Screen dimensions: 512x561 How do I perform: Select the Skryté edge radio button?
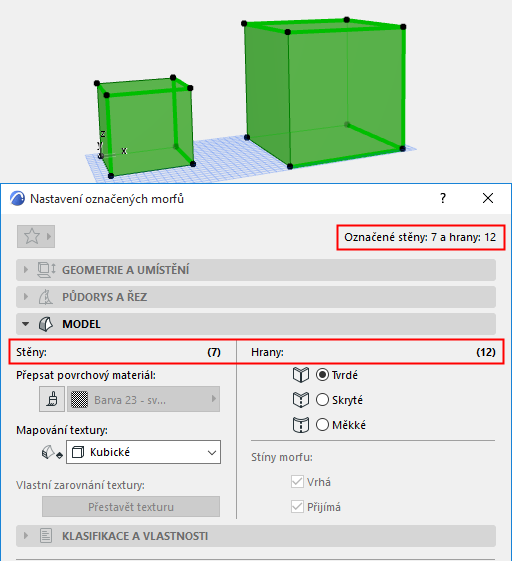322,400
